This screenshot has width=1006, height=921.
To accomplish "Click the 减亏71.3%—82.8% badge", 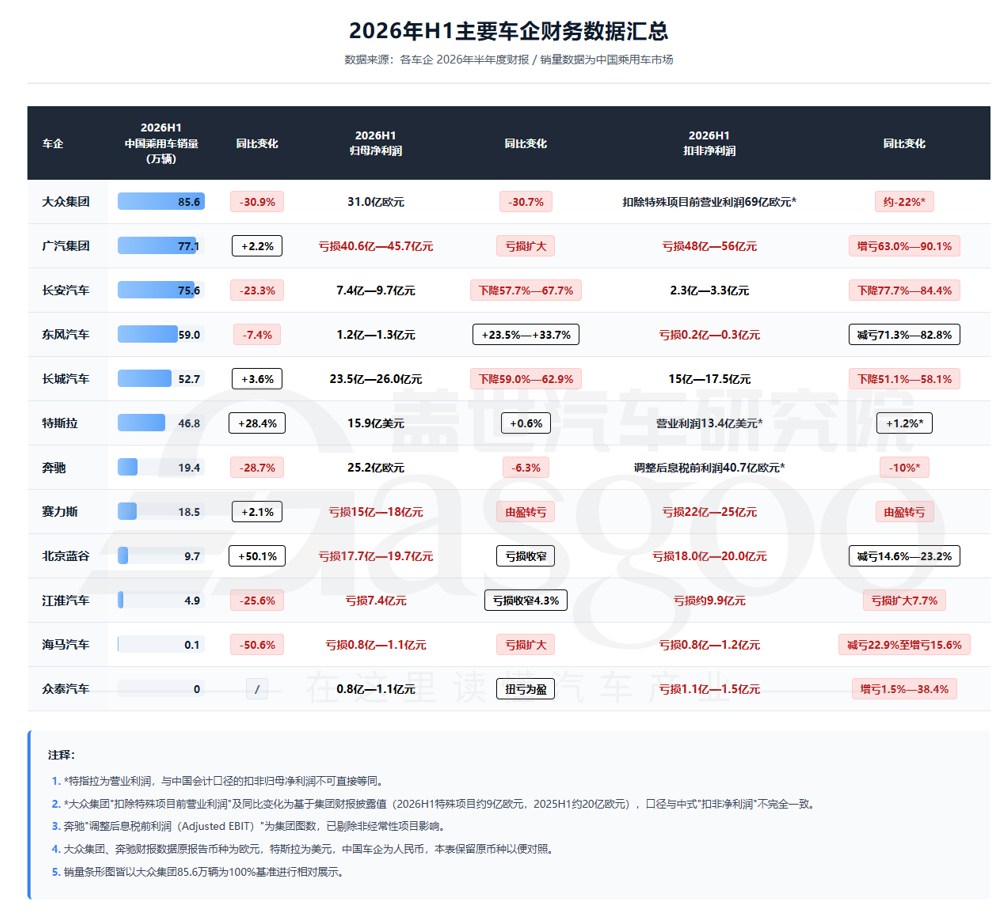I will coord(904,334).
